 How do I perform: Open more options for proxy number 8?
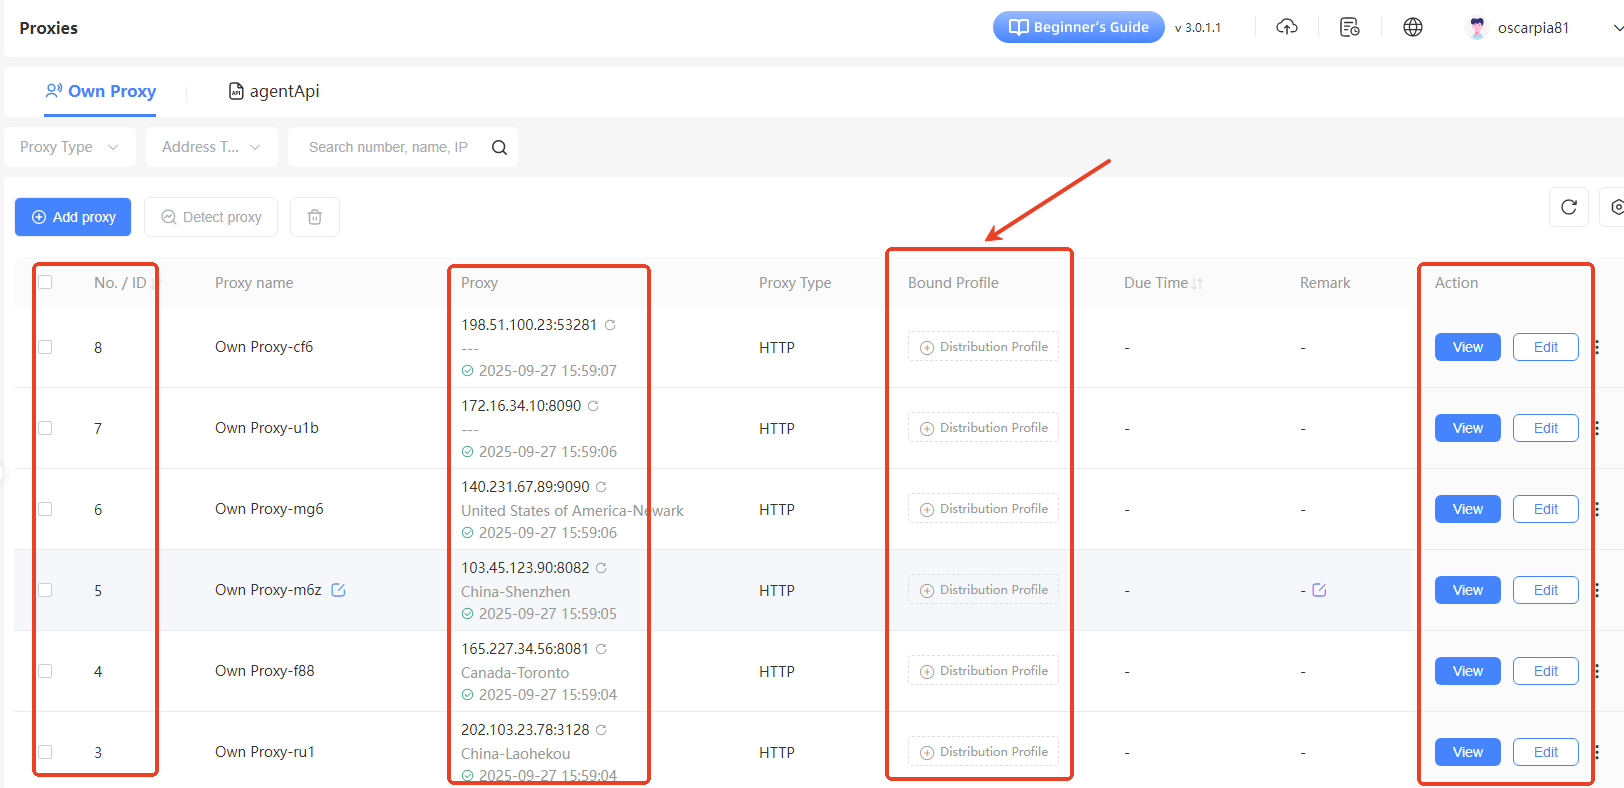pos(1597,347)
